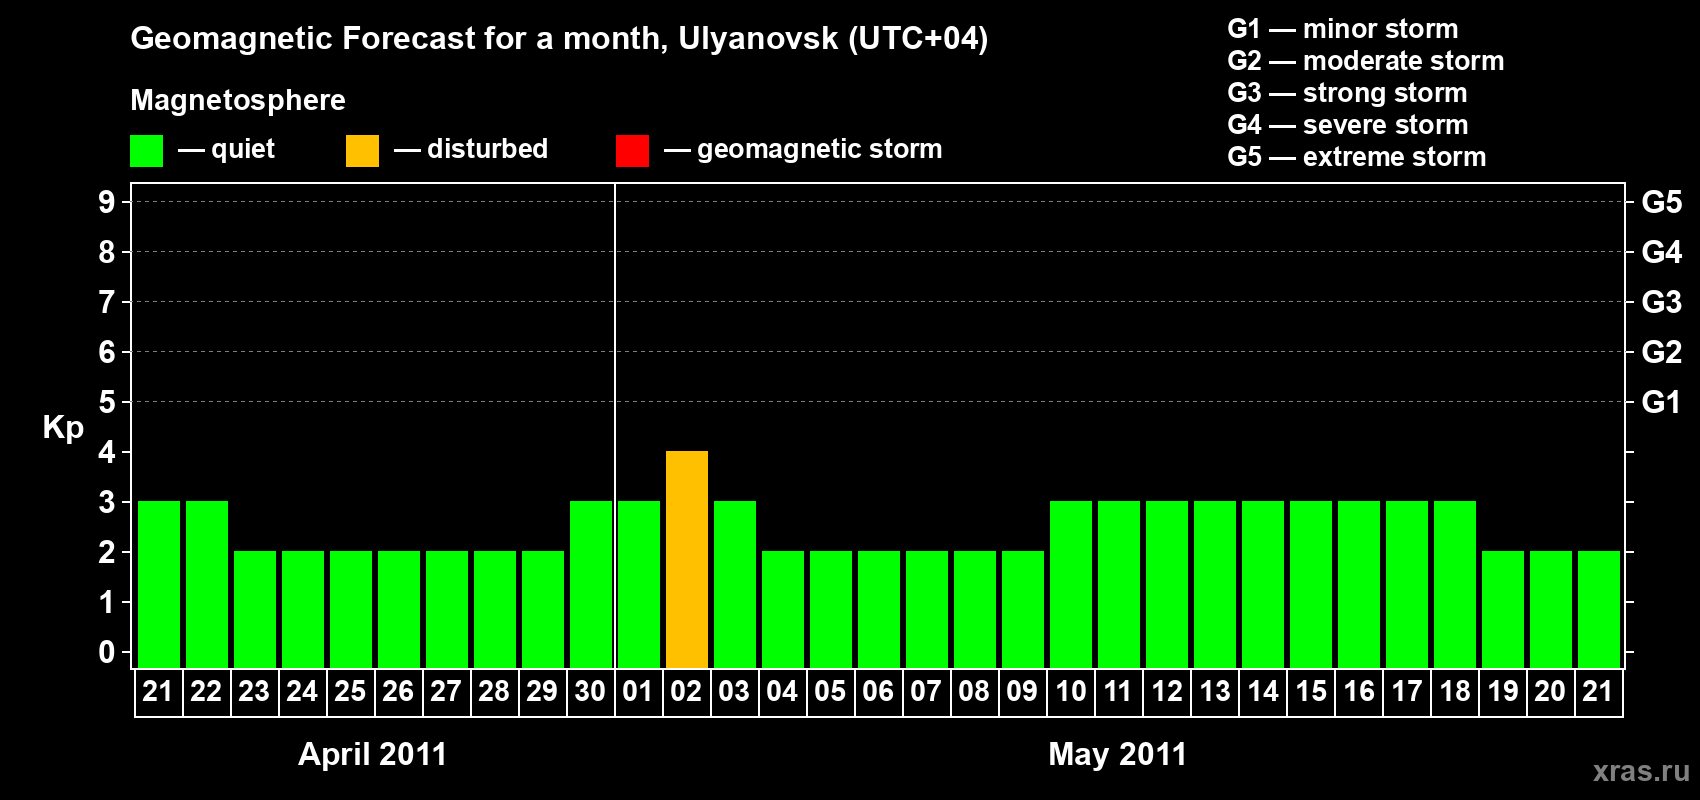This screenshot has height=800, width=1700.
Task: Select the green bar above April 23
Action: [255, 610]
